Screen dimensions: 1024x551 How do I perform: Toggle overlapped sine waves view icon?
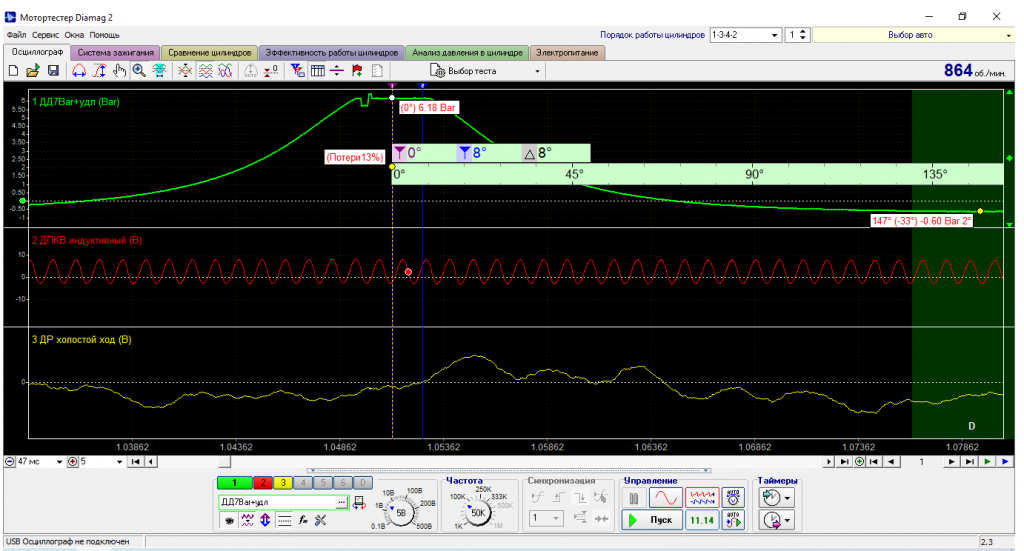tap(225, 71)
